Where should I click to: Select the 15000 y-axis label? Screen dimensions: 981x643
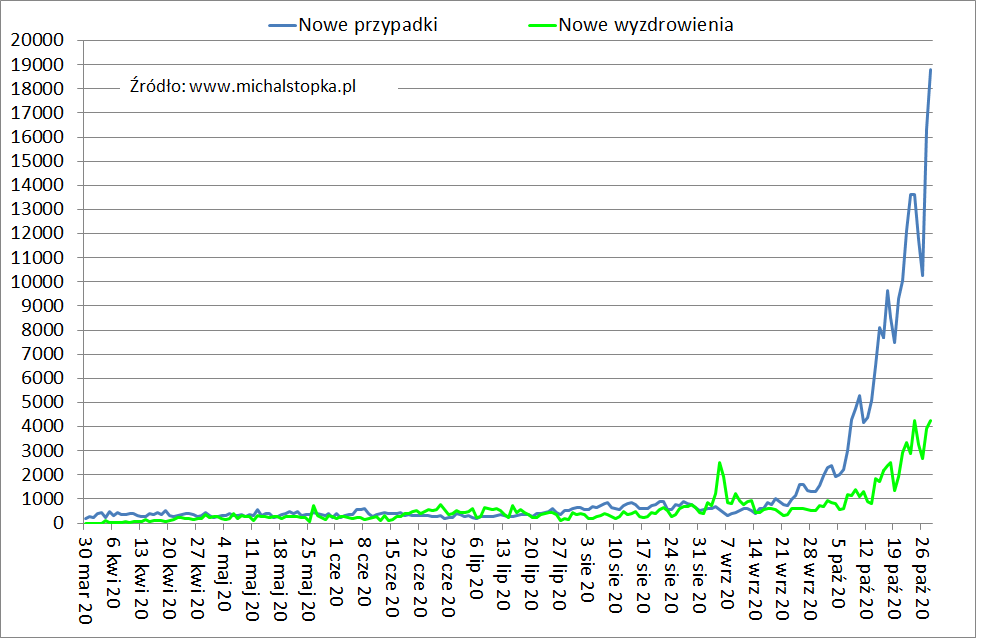click(36, 161)
